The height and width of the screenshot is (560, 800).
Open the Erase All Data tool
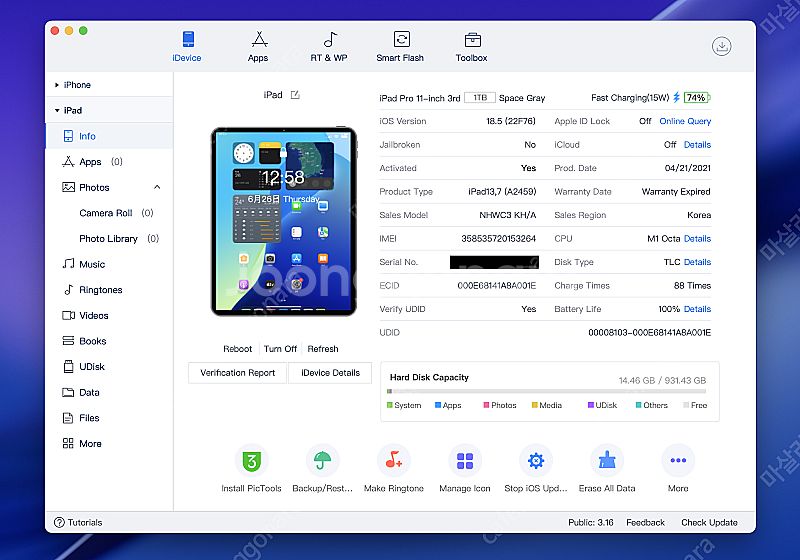pos(607,468)
